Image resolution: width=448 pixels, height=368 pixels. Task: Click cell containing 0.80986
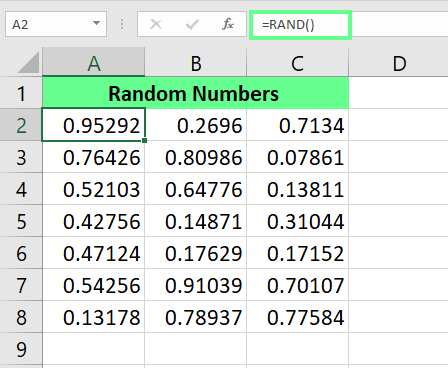[x=196, y=157]
